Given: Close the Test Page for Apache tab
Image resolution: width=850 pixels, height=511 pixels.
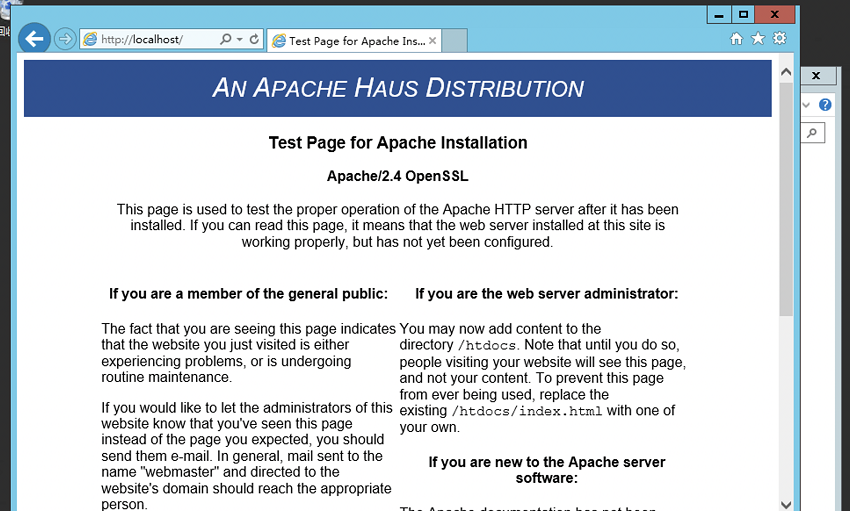Looking at the screenshot, I should [432, 41].
